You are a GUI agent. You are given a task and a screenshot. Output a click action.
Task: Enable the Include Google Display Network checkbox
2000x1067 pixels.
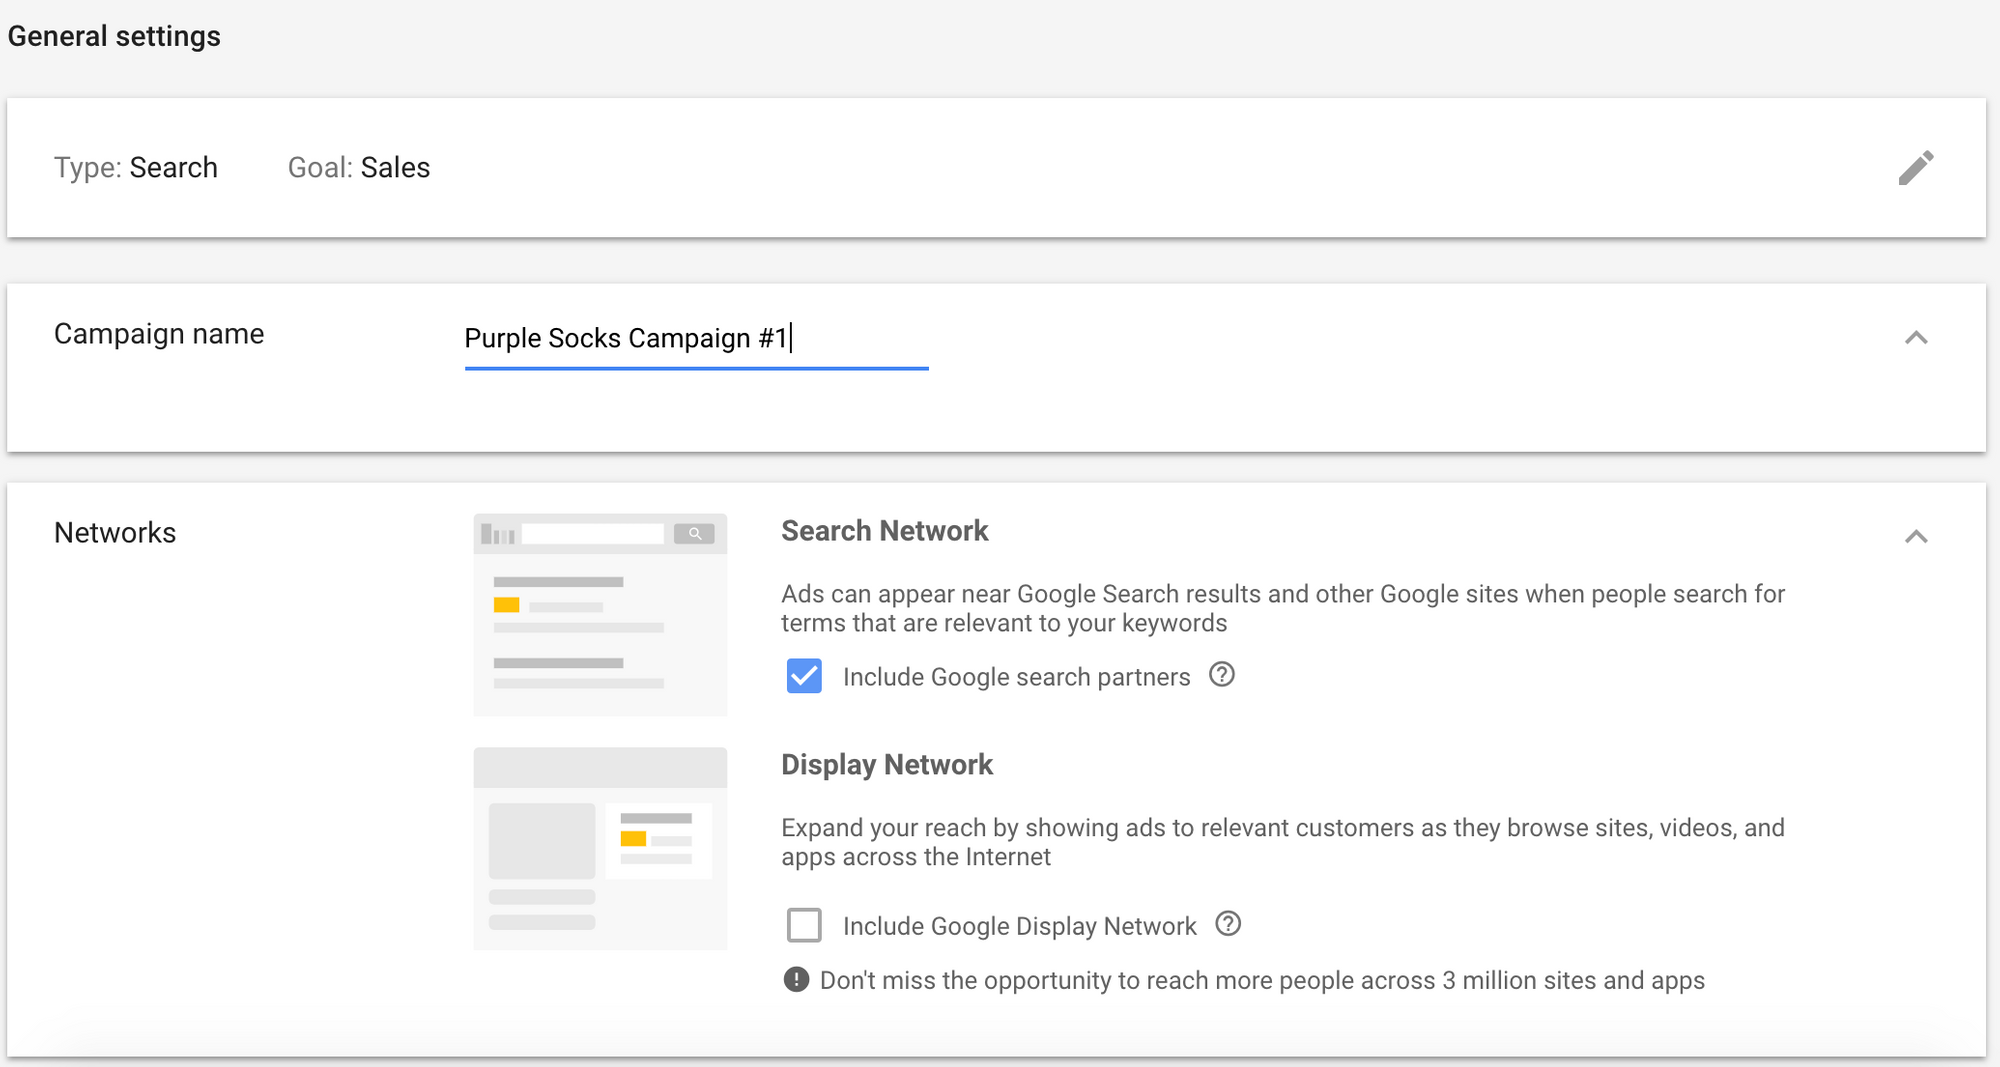point(804,925)
